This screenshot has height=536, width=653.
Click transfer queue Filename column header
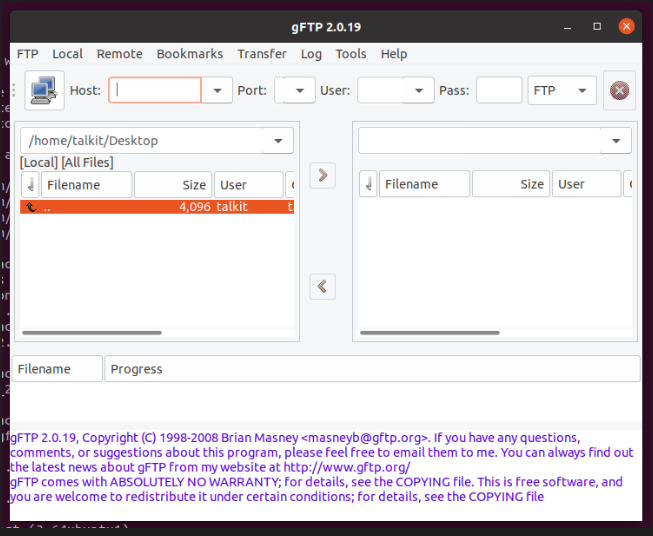coord(57,369)
